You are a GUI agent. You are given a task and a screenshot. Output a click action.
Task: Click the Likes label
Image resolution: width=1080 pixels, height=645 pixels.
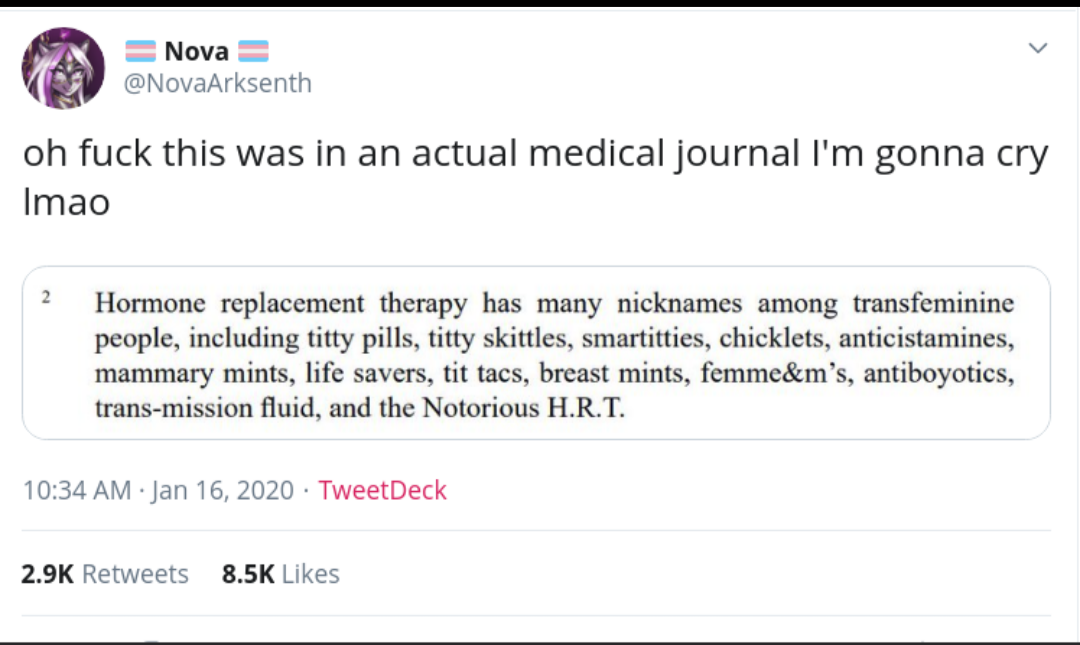(311, 574)
